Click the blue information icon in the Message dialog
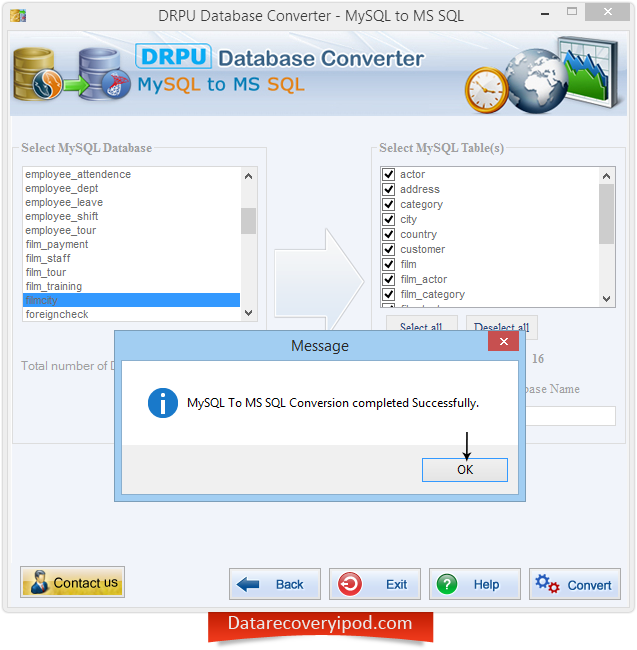Image resolution: width=637 pixels, height=650 pixels. coord(163,403)
